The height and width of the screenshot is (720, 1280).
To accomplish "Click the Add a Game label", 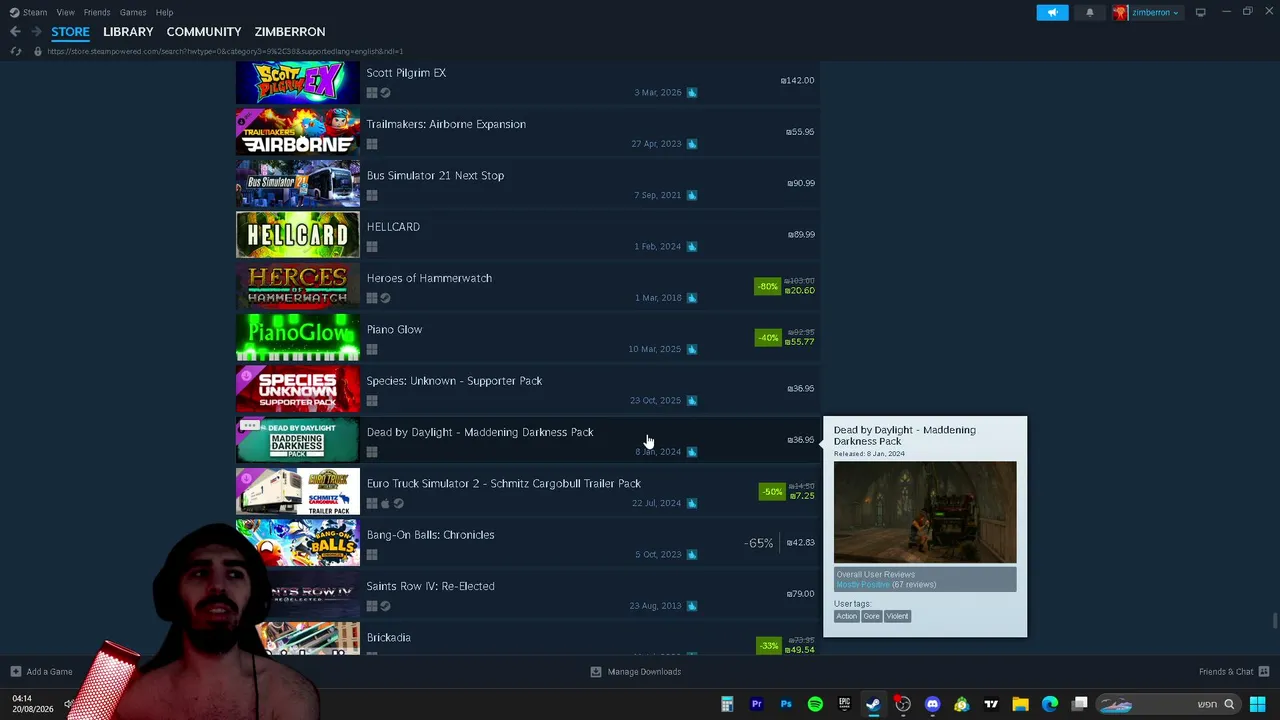I will (49, 672).
